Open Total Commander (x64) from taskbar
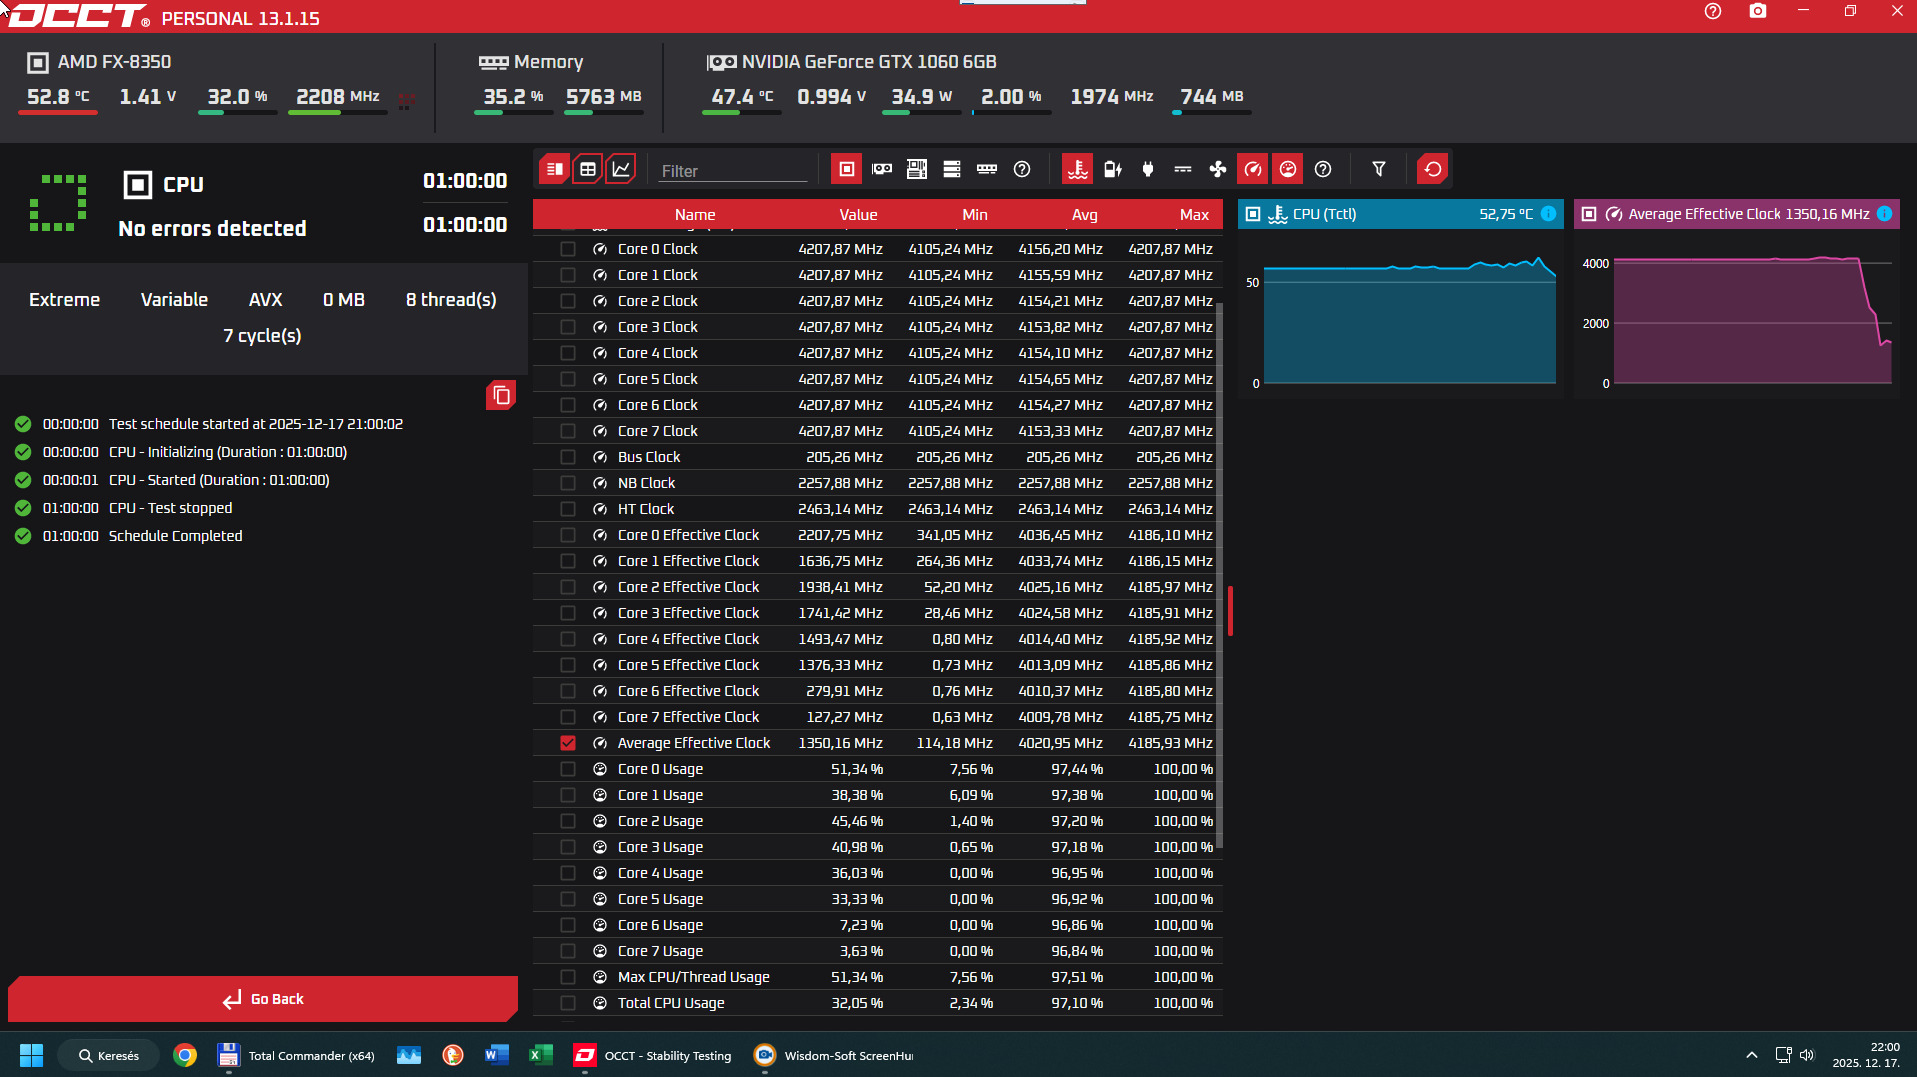The image size is (1917, 1077). point(296,1055)
